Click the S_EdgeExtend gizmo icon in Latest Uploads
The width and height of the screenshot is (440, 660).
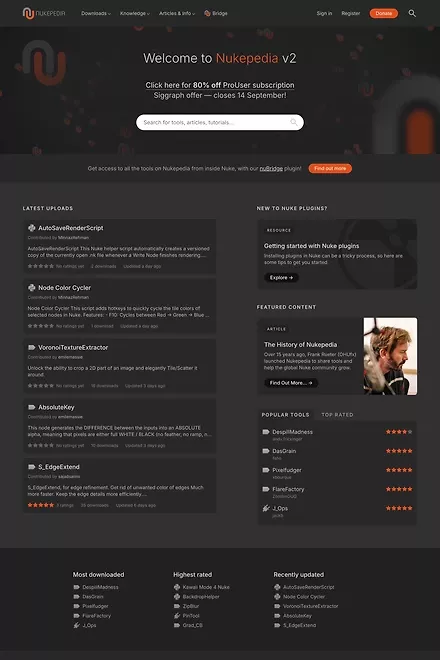32,467
